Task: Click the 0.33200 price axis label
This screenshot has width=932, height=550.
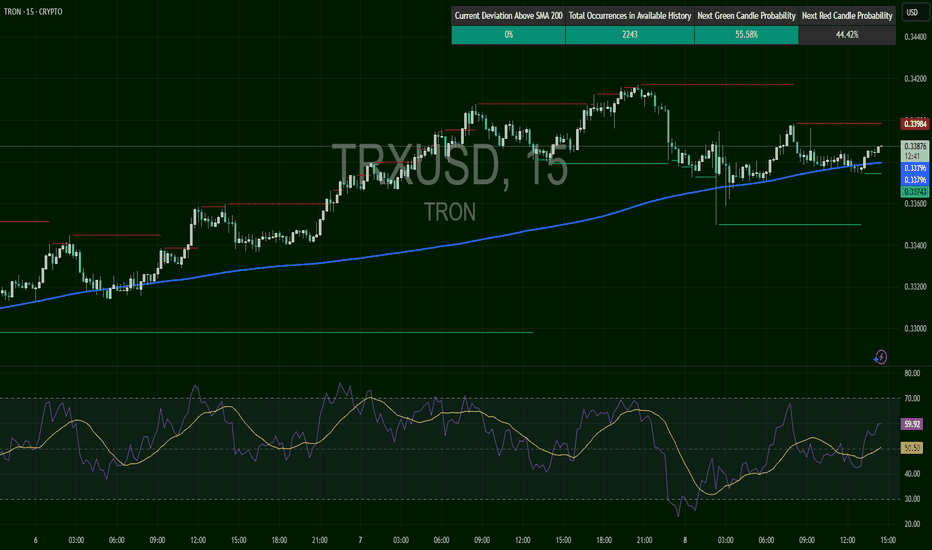Action: point(915,287)
